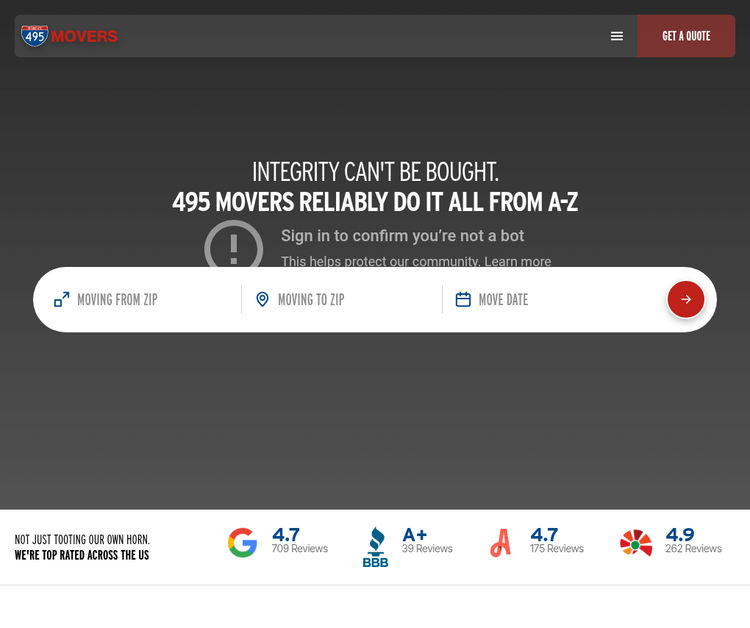Click the Angi 4.7 rating value
Image resolution: width=750 pixels, height=628 pixels.
point(544,534)
